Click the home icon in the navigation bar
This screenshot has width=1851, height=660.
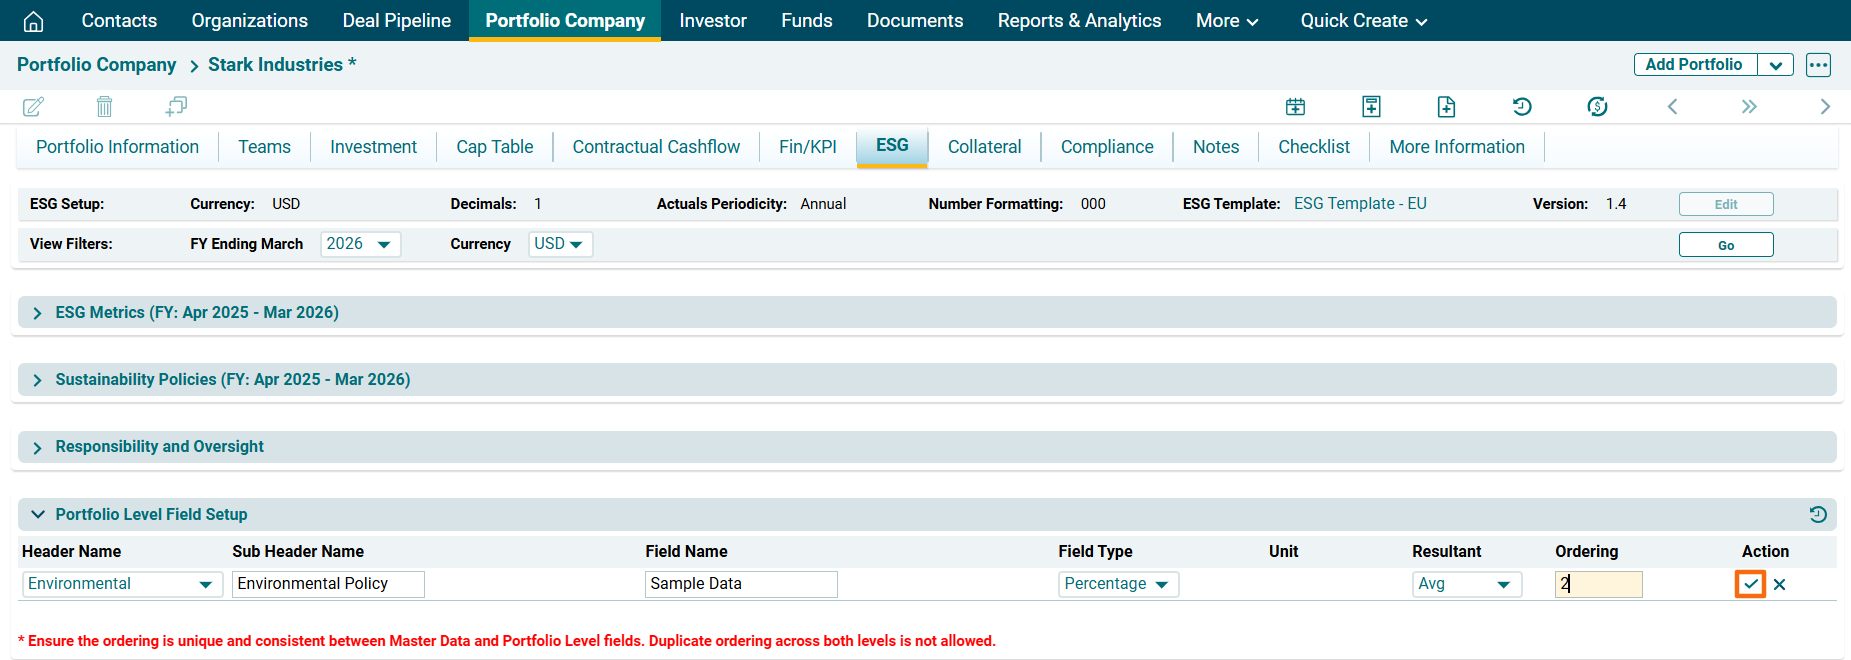point(33,21)
